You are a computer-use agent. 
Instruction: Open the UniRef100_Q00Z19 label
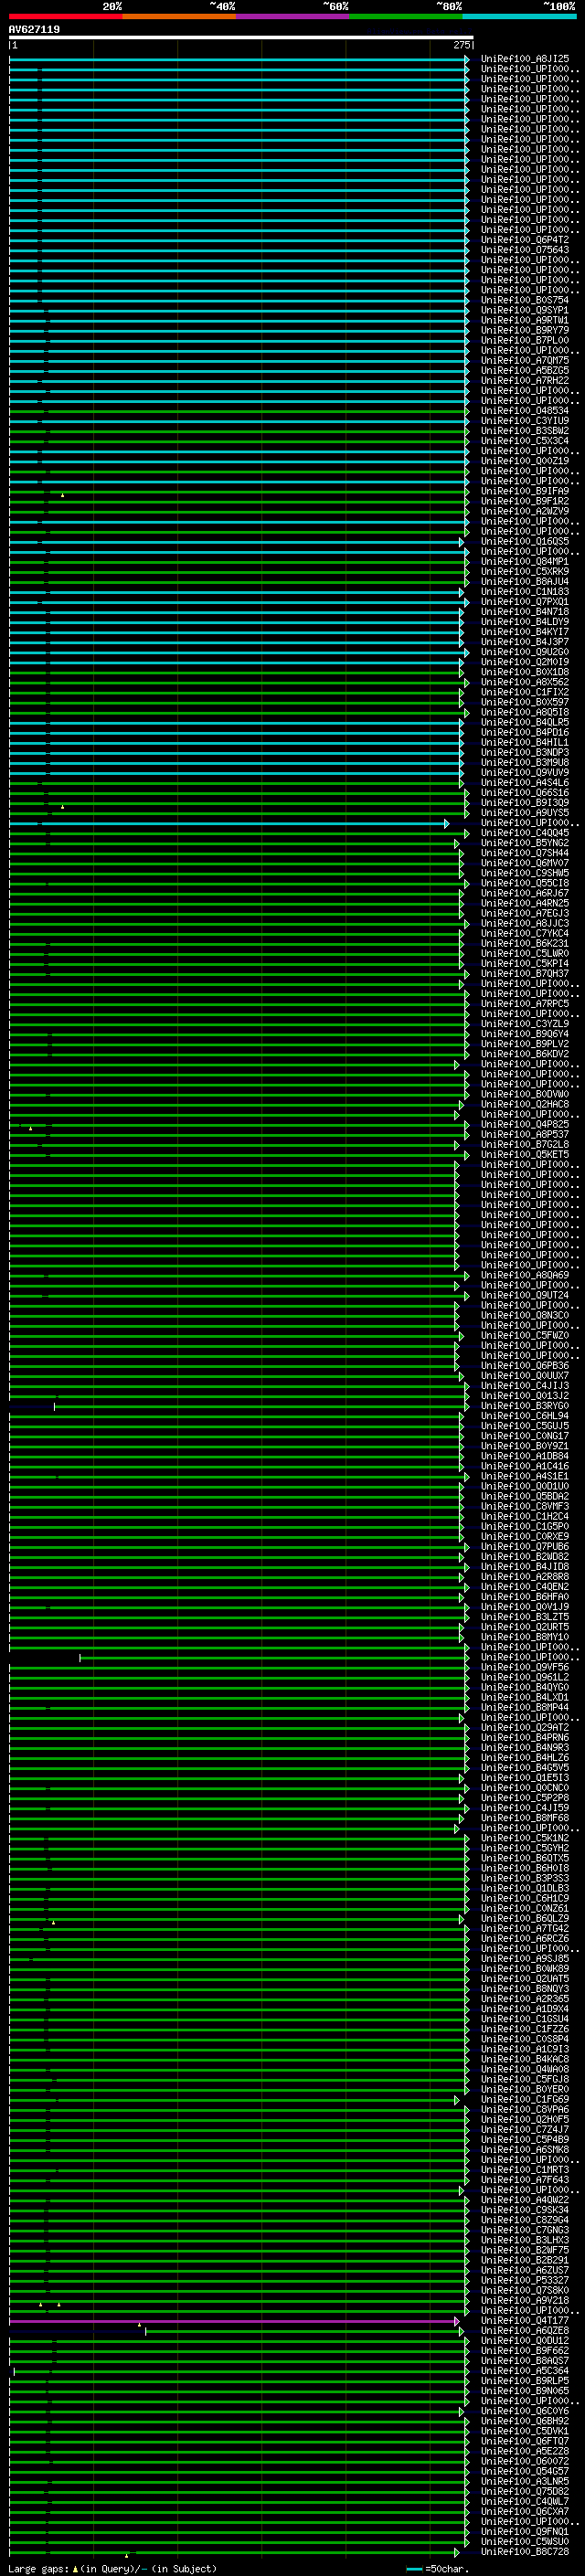click(x=525, y=461)
